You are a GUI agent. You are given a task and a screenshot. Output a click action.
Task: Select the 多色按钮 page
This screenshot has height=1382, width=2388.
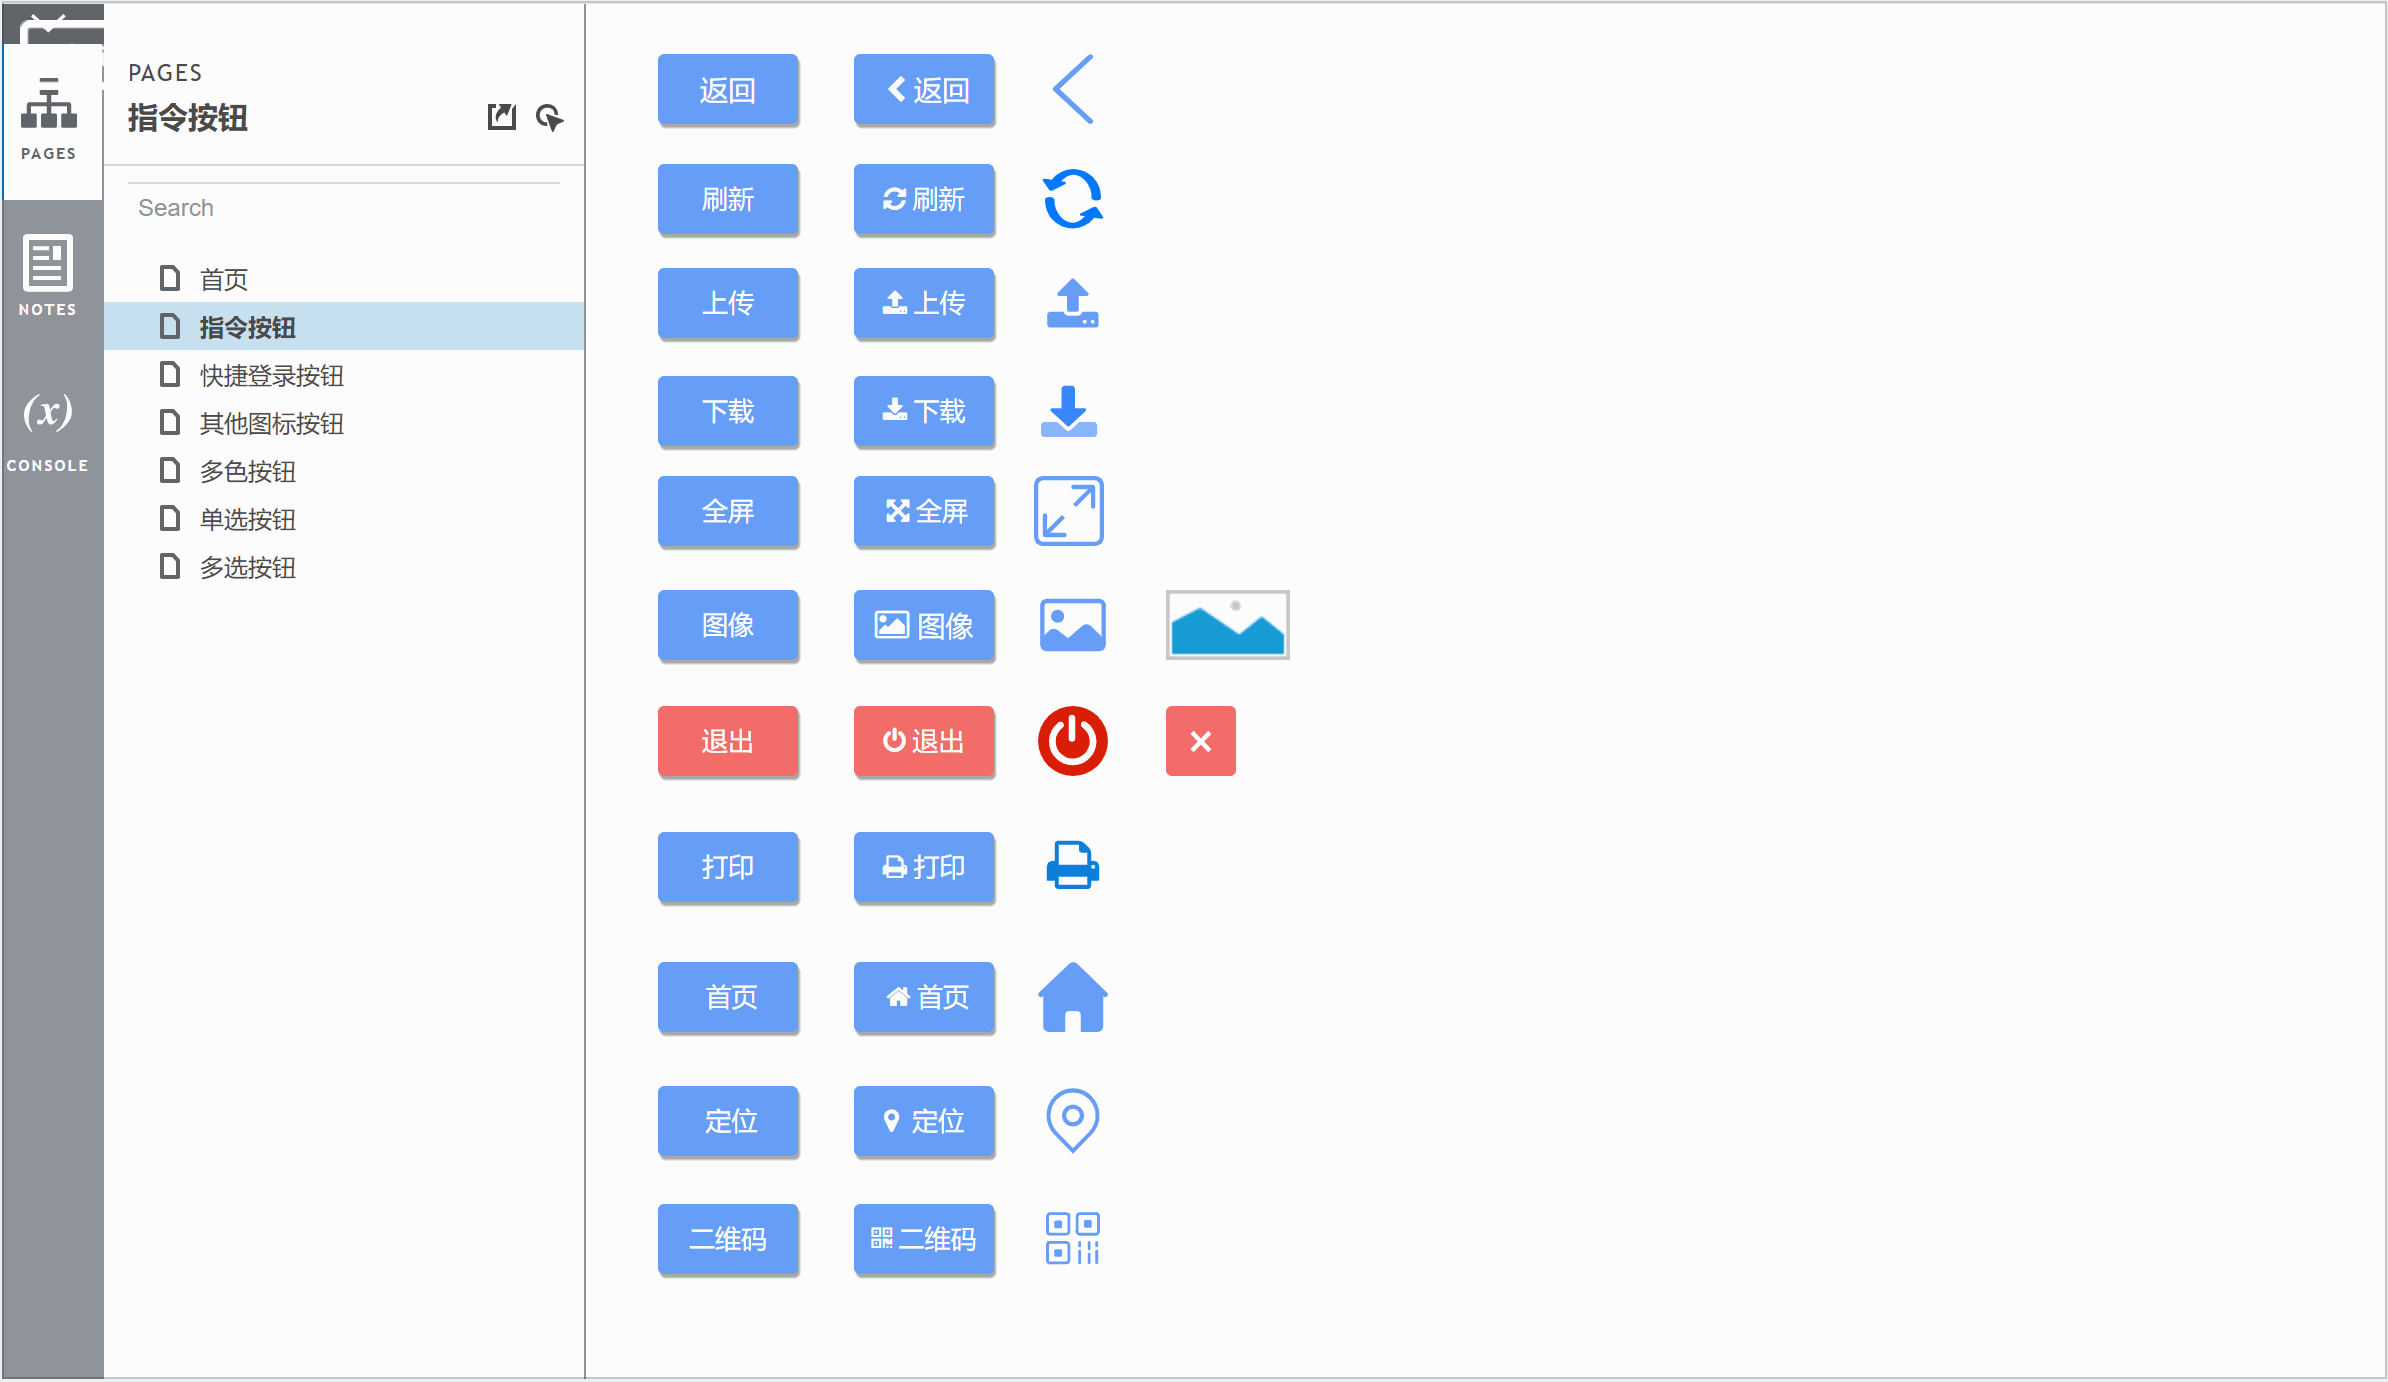tap(247, 472)
